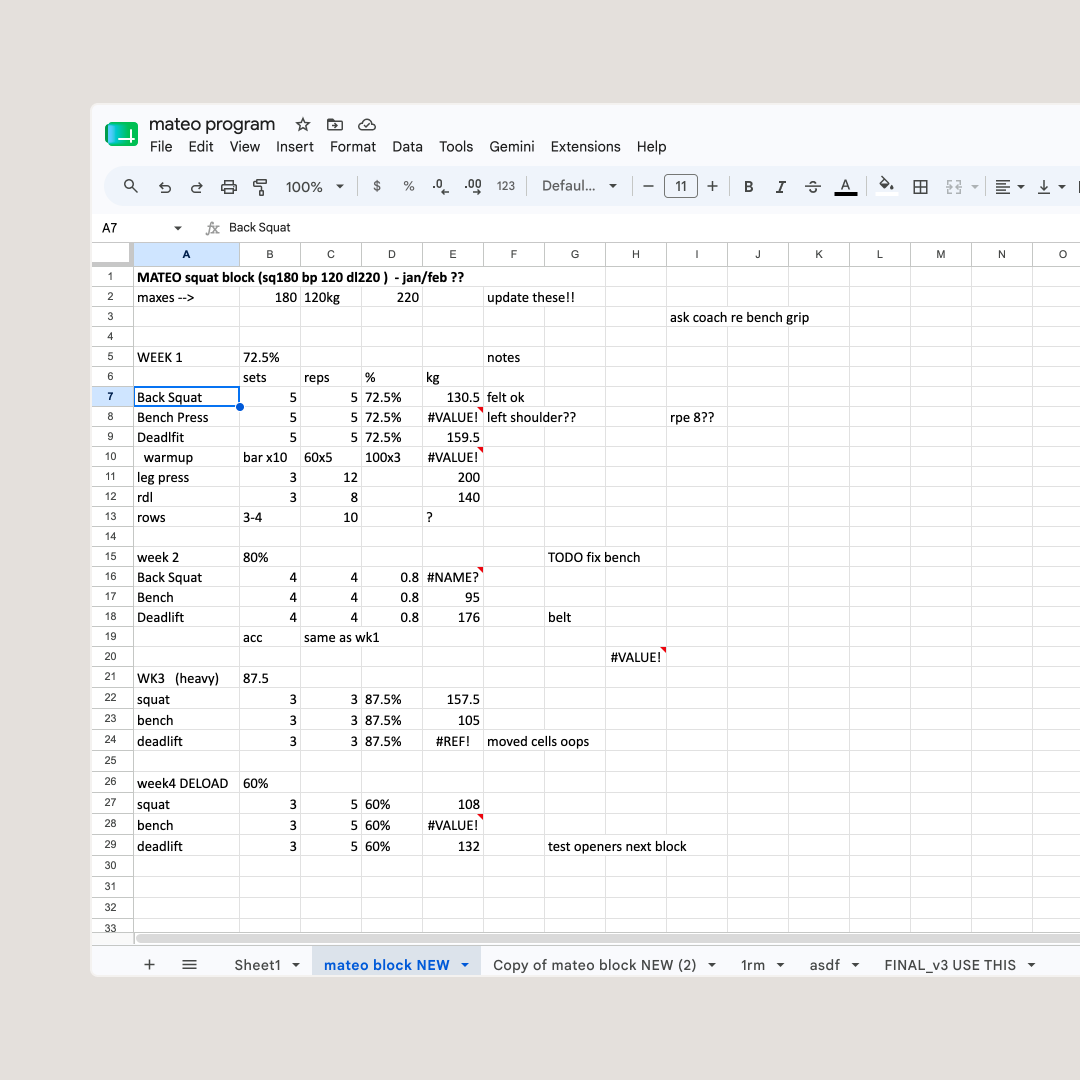Screen dimensions: 1080x1080
Task: Activate the paint format tool
Action: click(x=260, y=186)
